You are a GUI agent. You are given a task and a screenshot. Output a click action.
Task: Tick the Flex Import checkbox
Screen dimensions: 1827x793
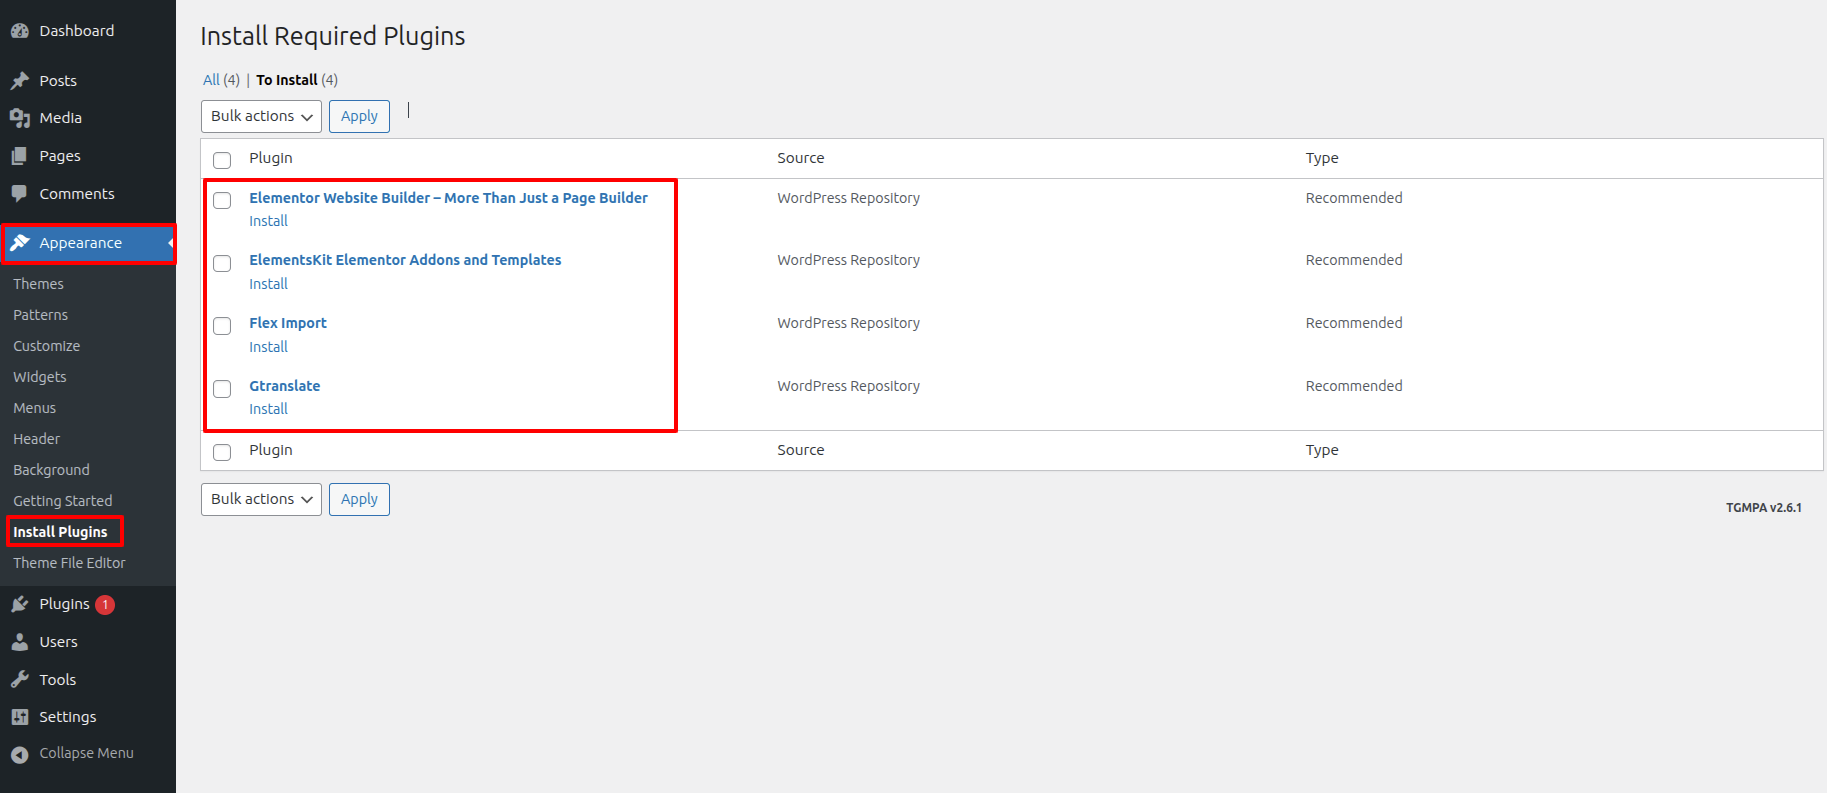[222, 325]
